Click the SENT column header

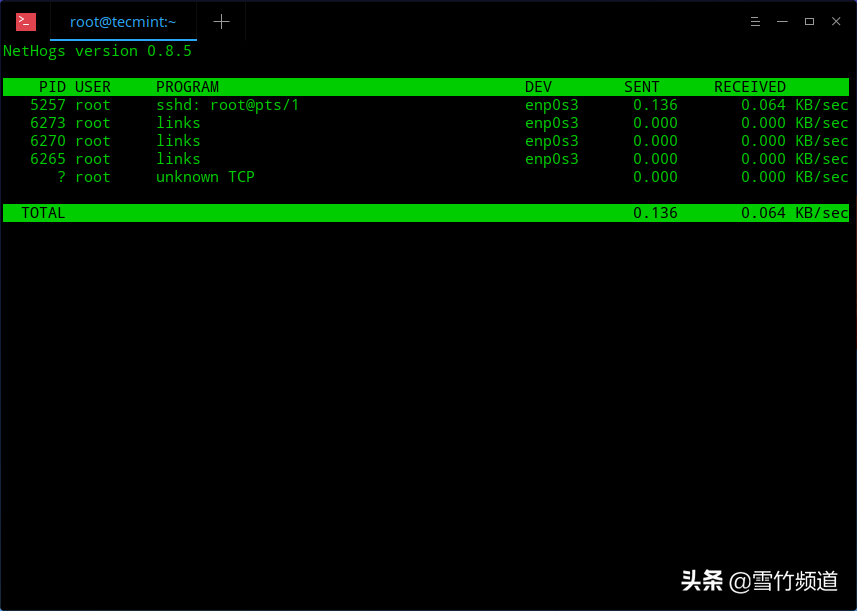click(642, 87)
